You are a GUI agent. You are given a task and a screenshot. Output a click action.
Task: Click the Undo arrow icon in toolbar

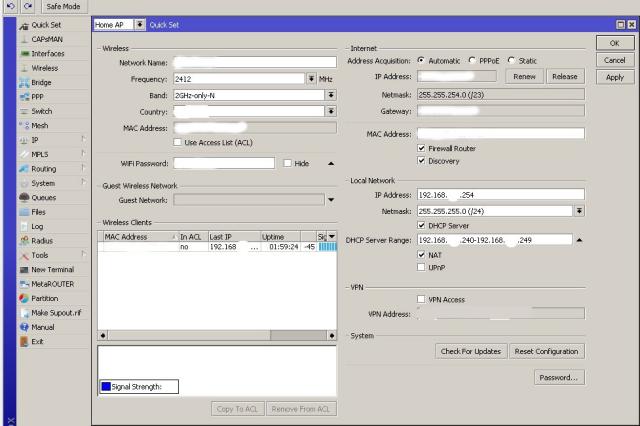(10, 7)
